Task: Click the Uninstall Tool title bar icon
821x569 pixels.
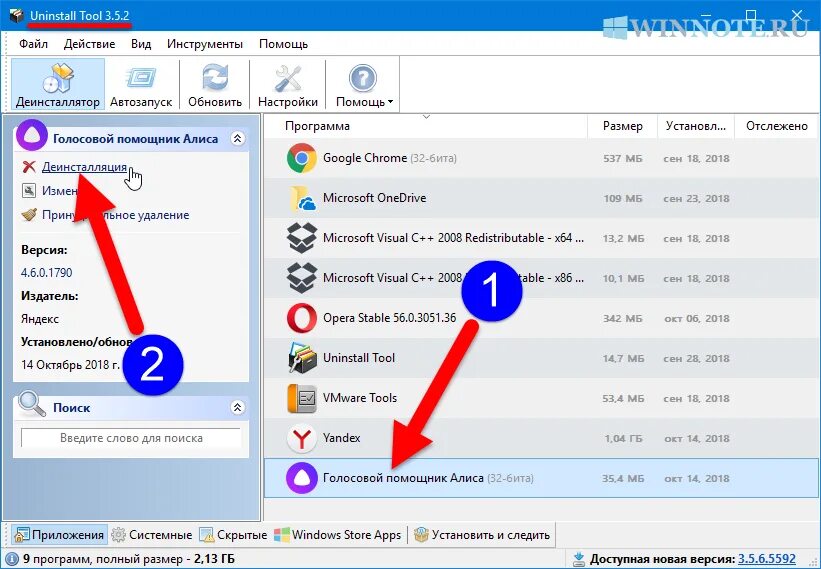Action: click(16, 15)
